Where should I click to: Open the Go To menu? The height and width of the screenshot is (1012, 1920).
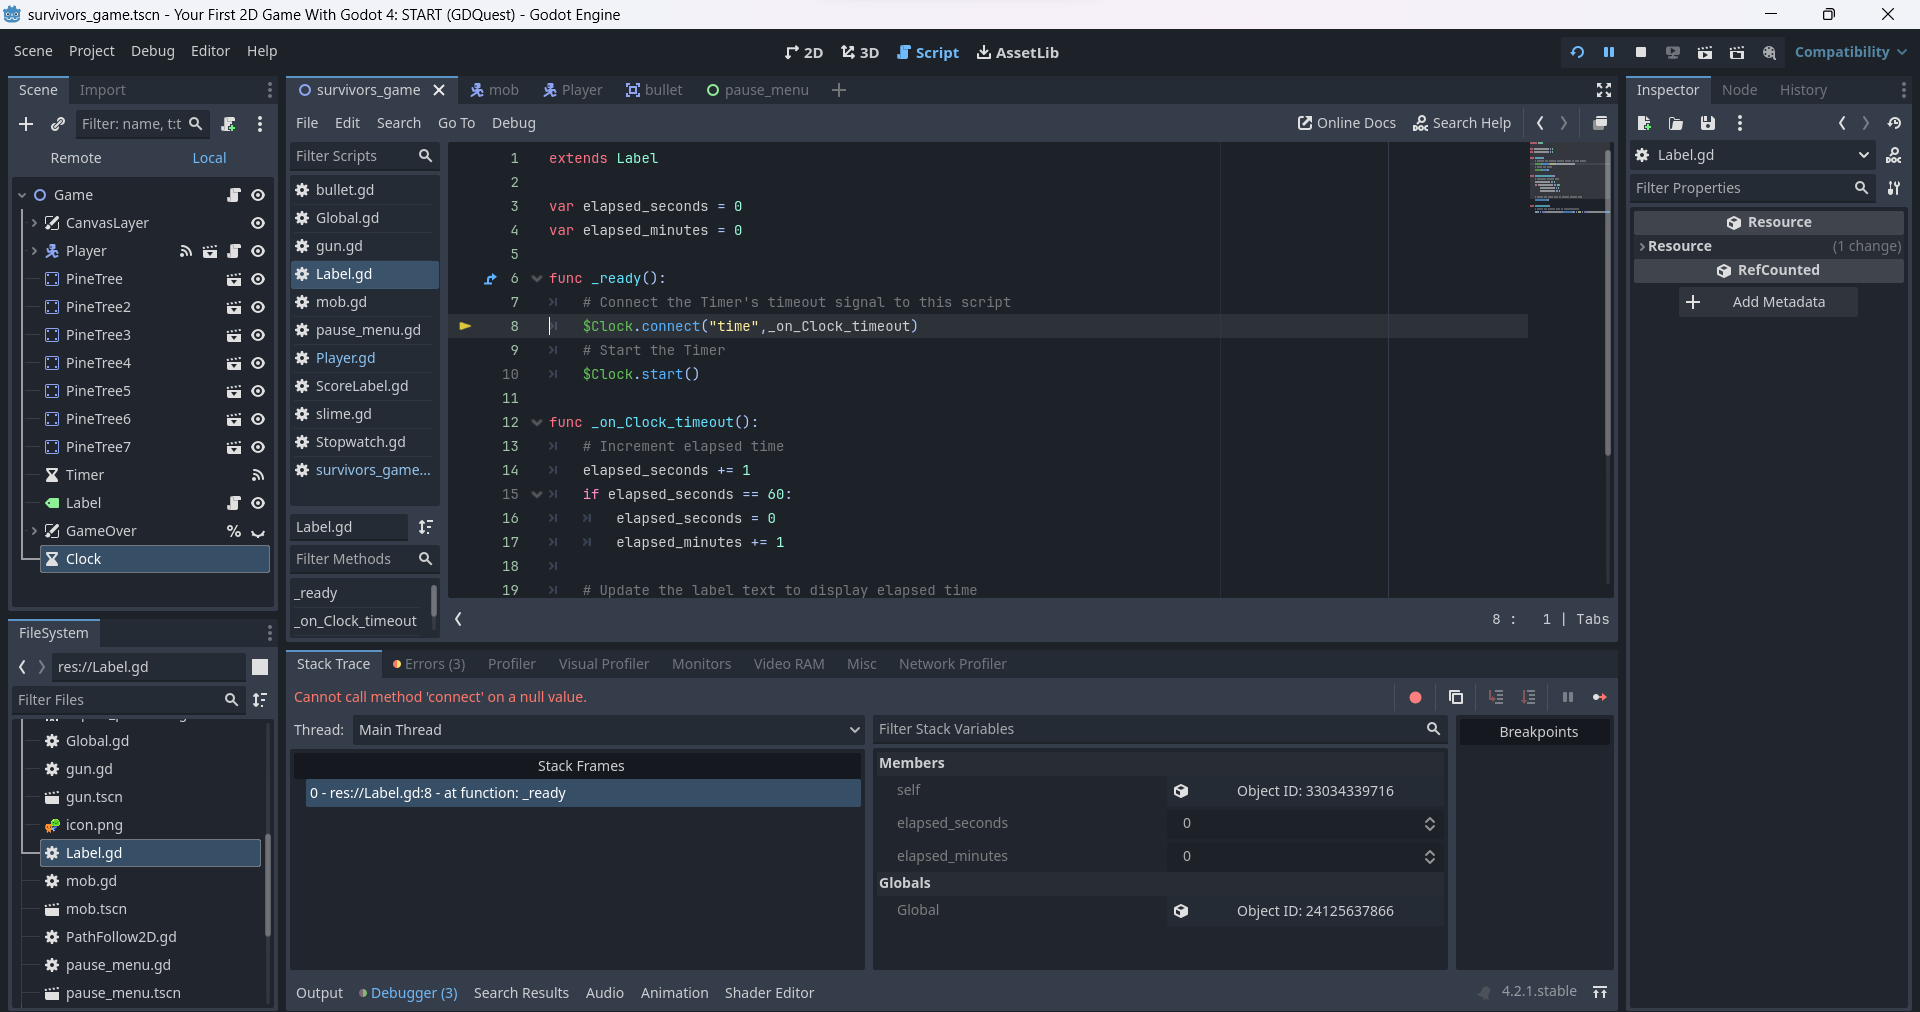456,123
